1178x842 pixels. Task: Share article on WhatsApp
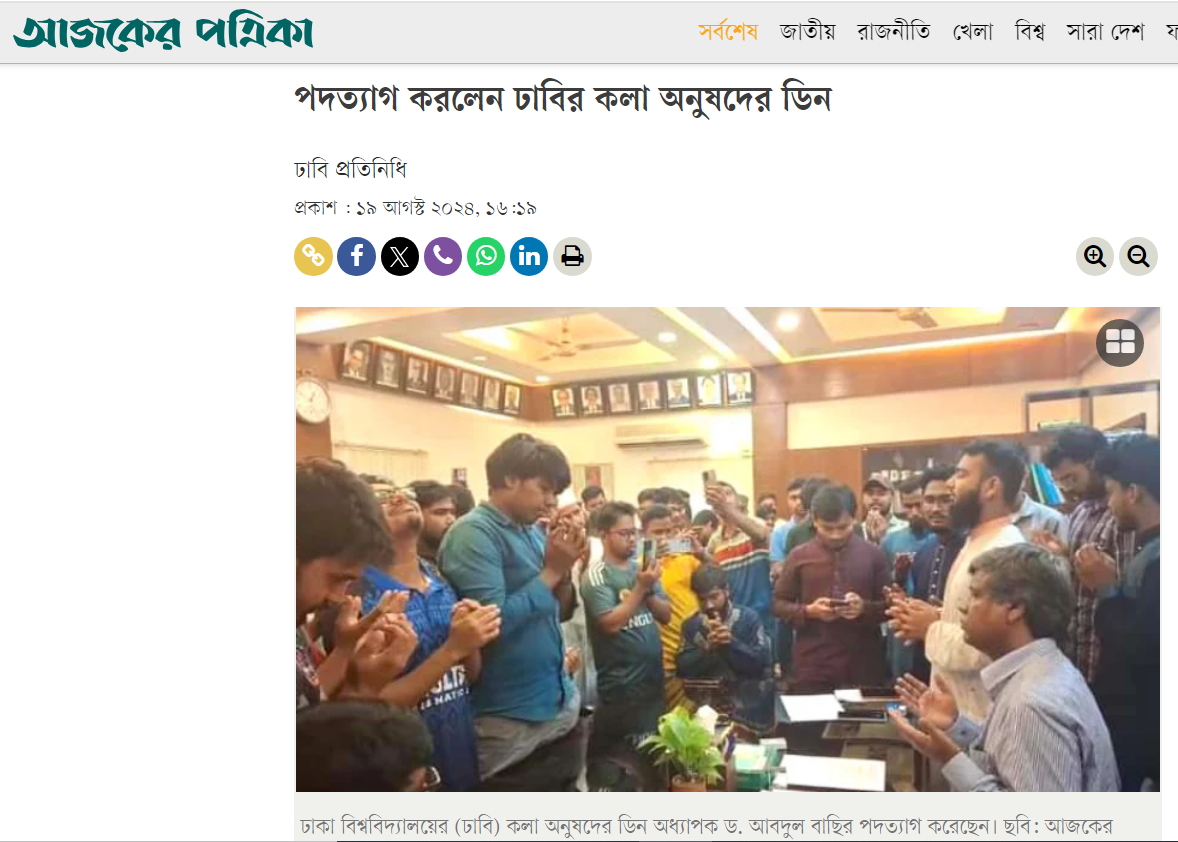pos(486,257)
